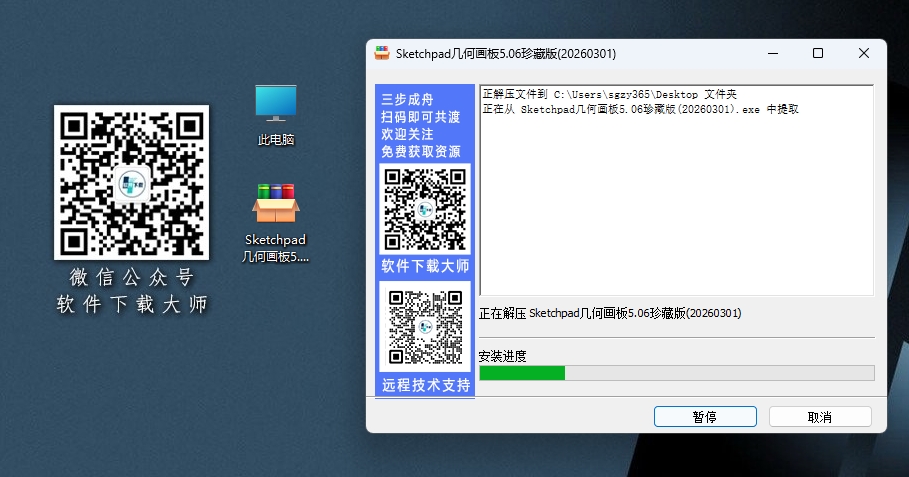The height and width of the screenshot is (477, 909).
Task: Click the 暂停 (pause) button
Action: (705, 417)
